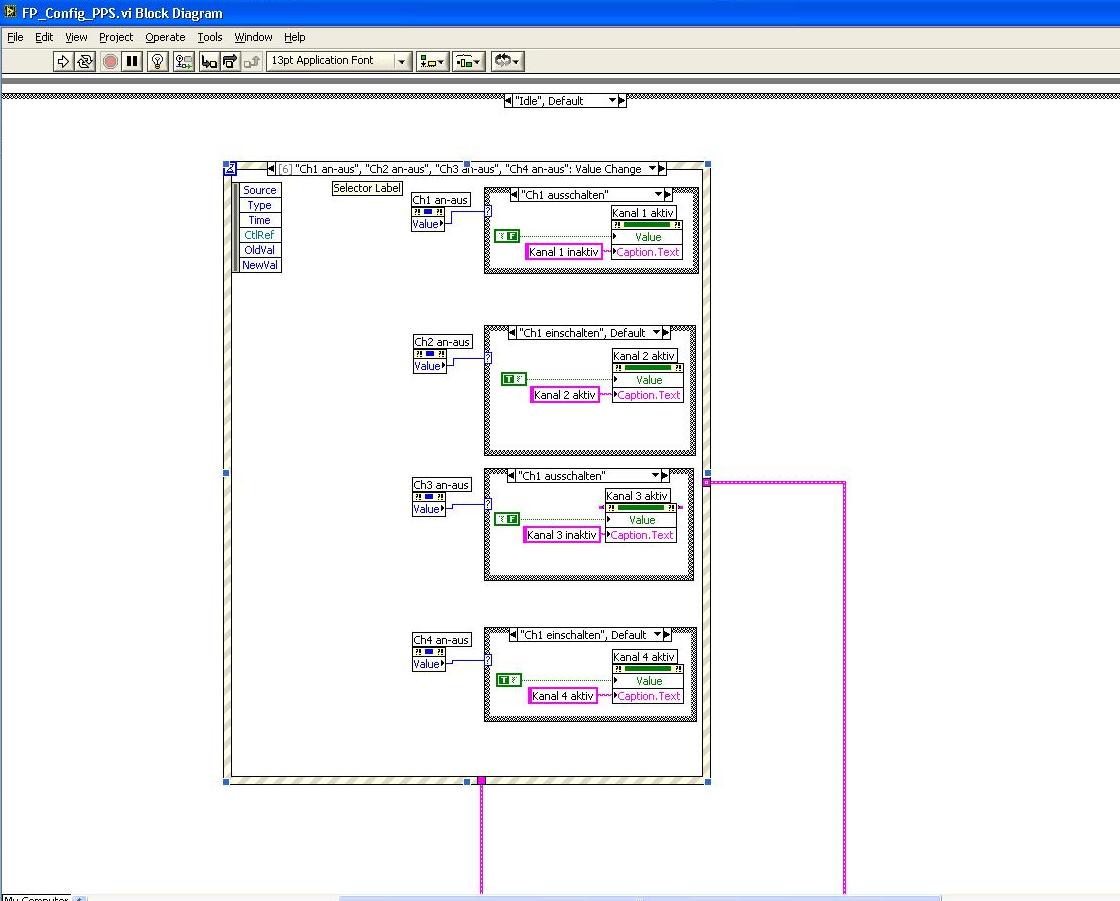Open the View menu
Image resolution: width=1120 pixels, height=901 pixels.
click(76, 37)
